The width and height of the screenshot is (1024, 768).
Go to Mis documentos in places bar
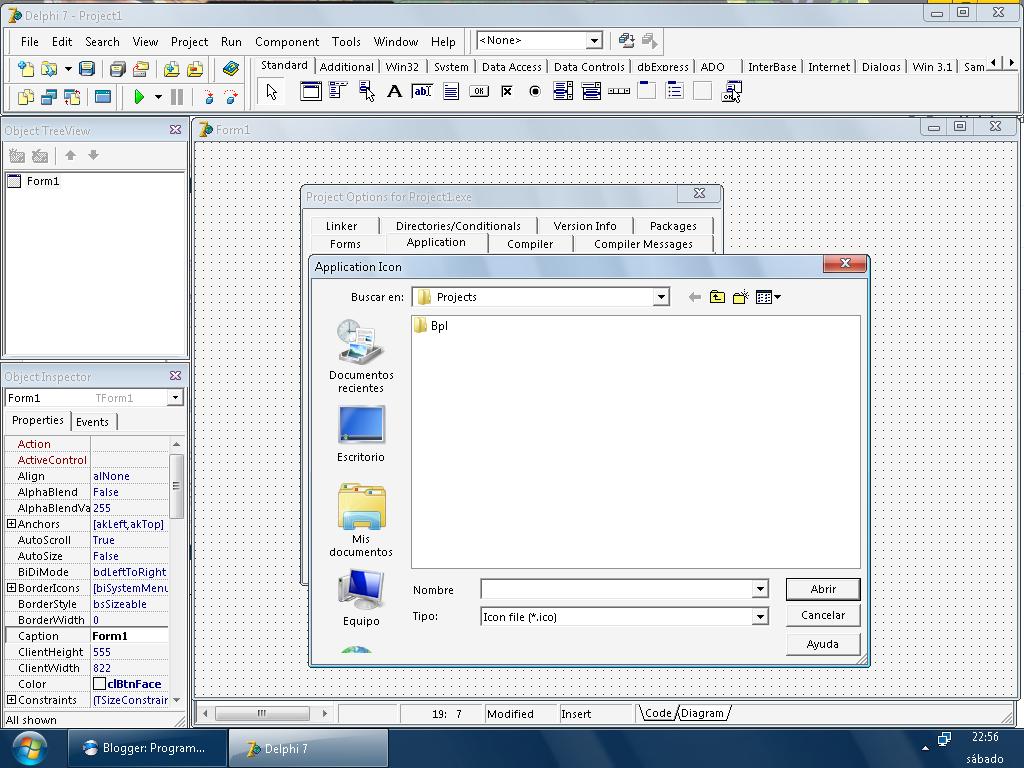click(x=360, y=520)
